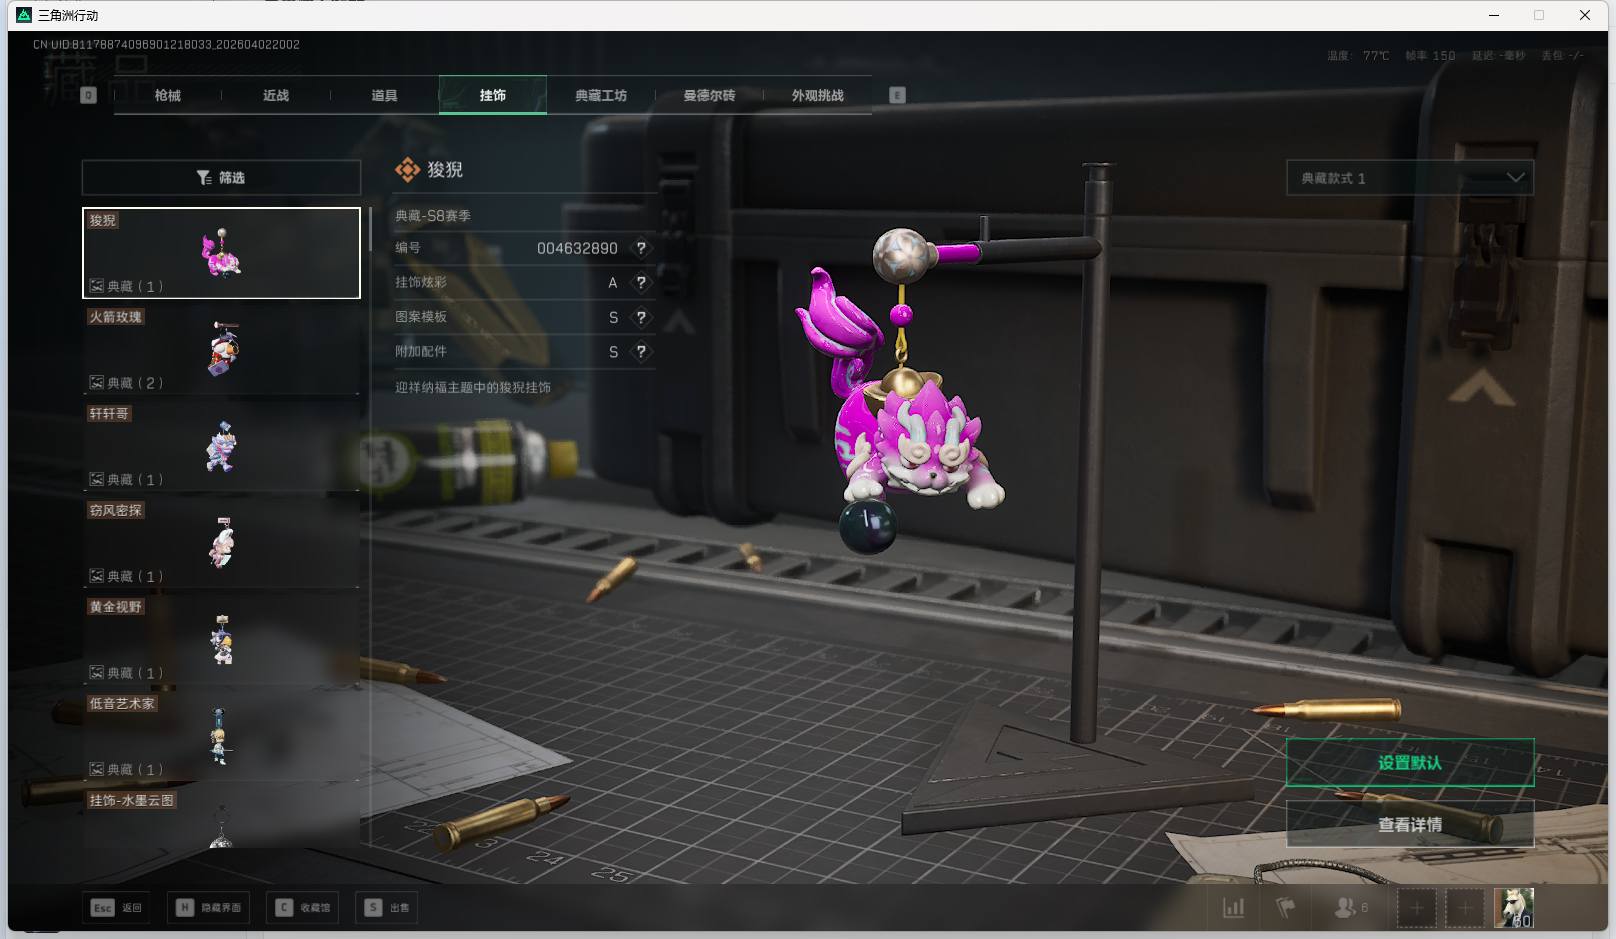Go to the 曼德尔砖 tab
Image resolution: width=1616 pixels, height=939 pixels.
click(x=709, y=96)
